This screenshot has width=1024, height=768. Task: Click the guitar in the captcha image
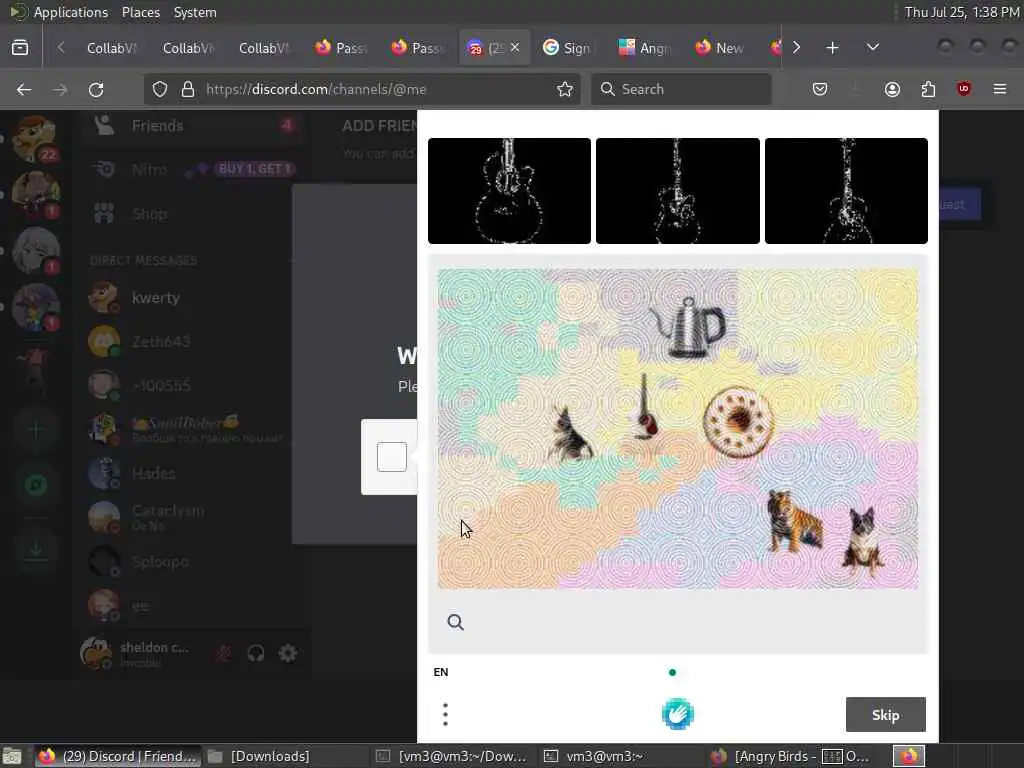(647, 406)
